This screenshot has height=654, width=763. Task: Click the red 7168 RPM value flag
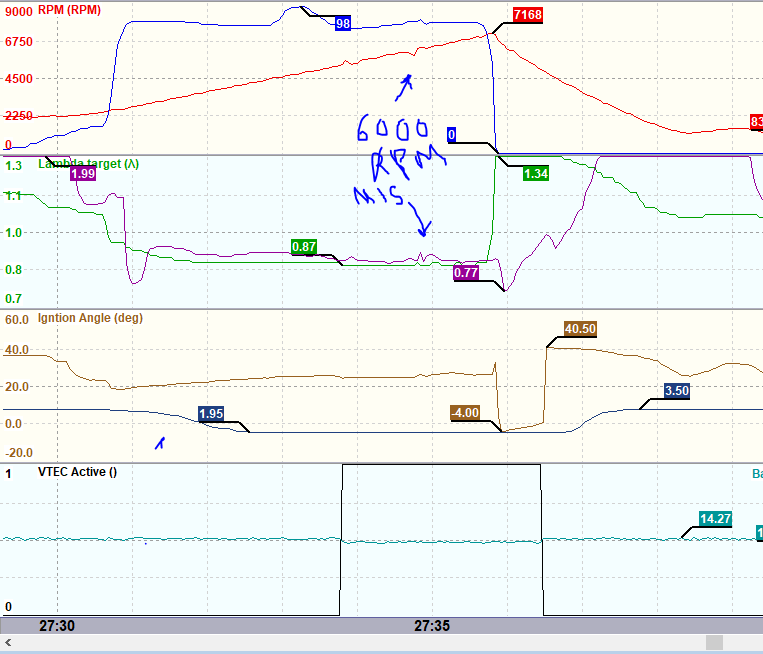click(526, 15)
